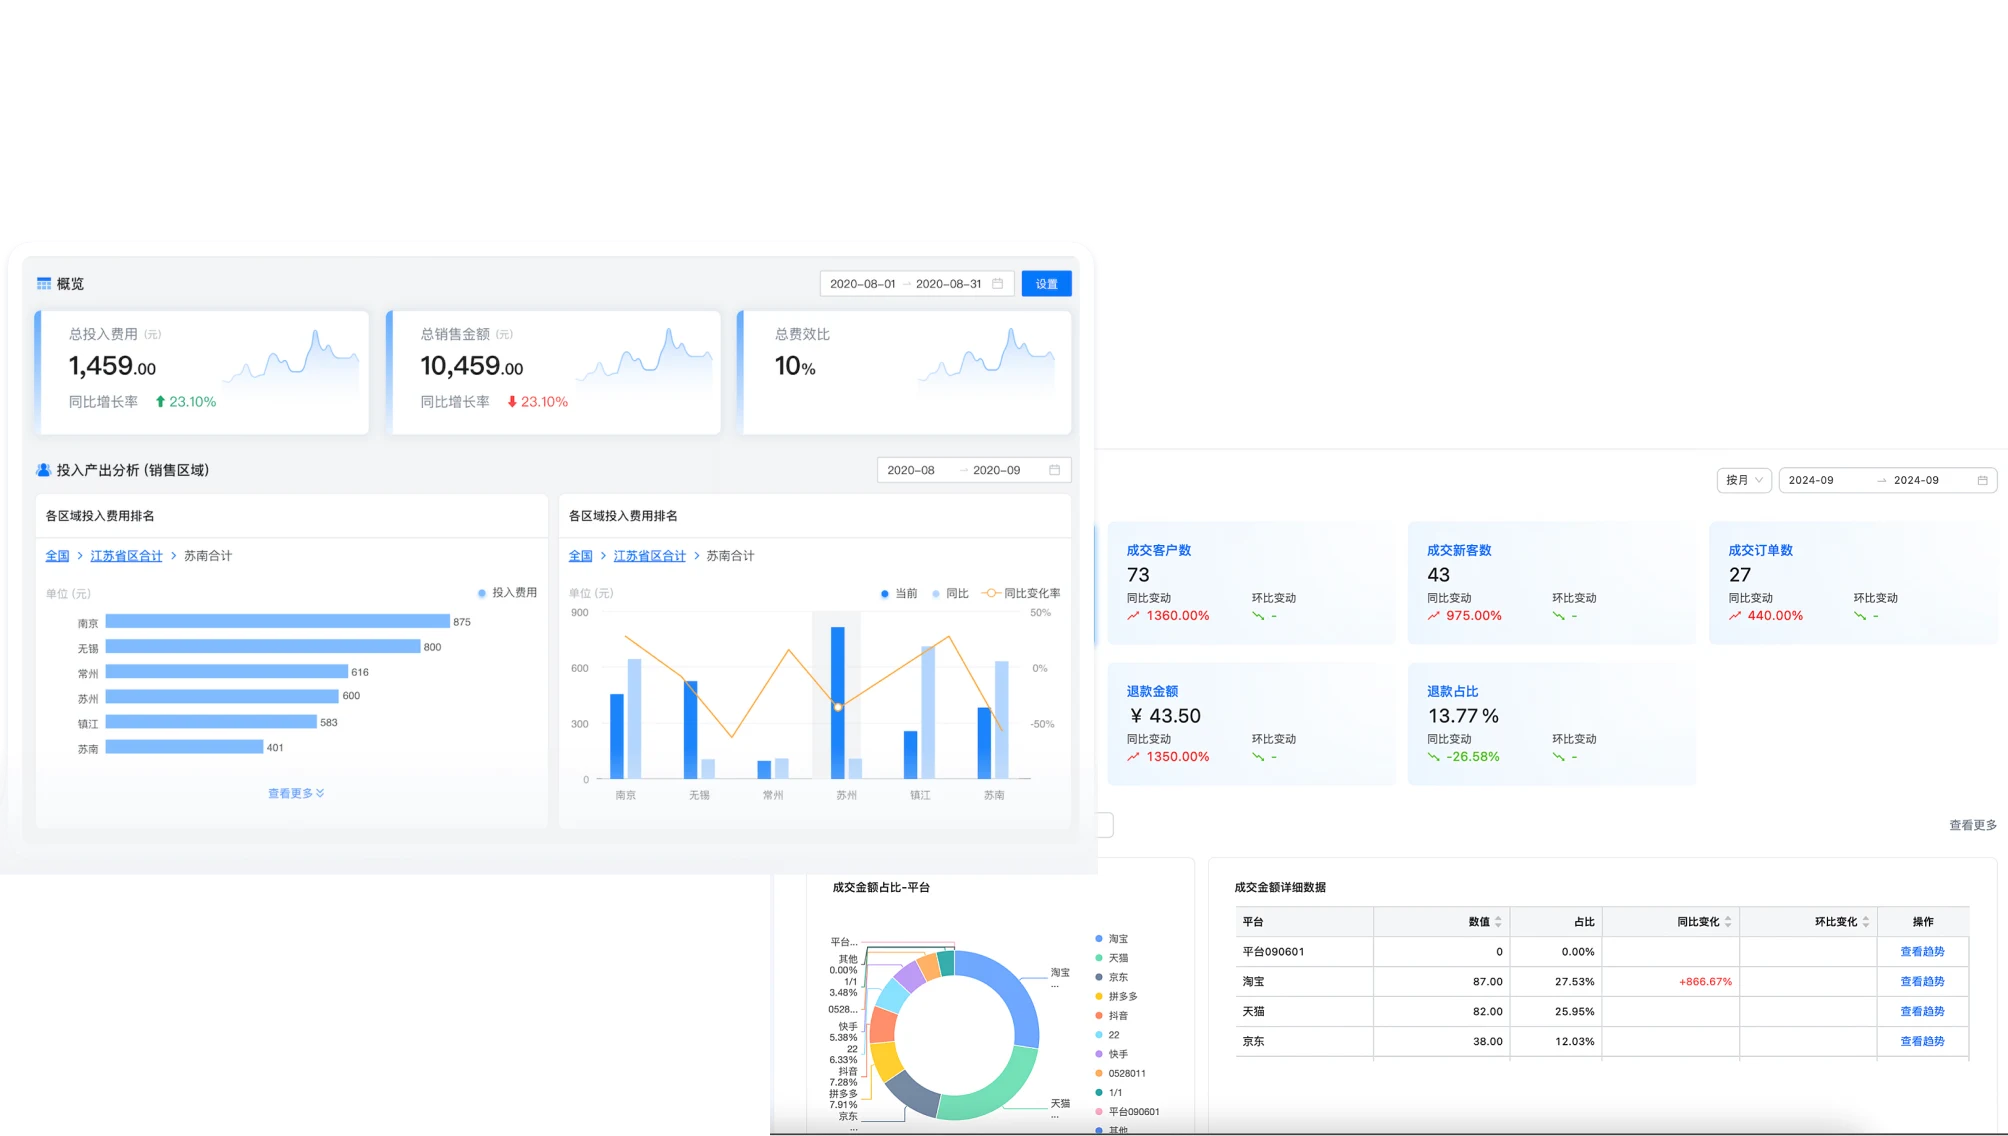Click 江苏省区合计 breadcrumb in right chart panel
The height and width of the screenshot is (1136, 2008).
(650, 556)
